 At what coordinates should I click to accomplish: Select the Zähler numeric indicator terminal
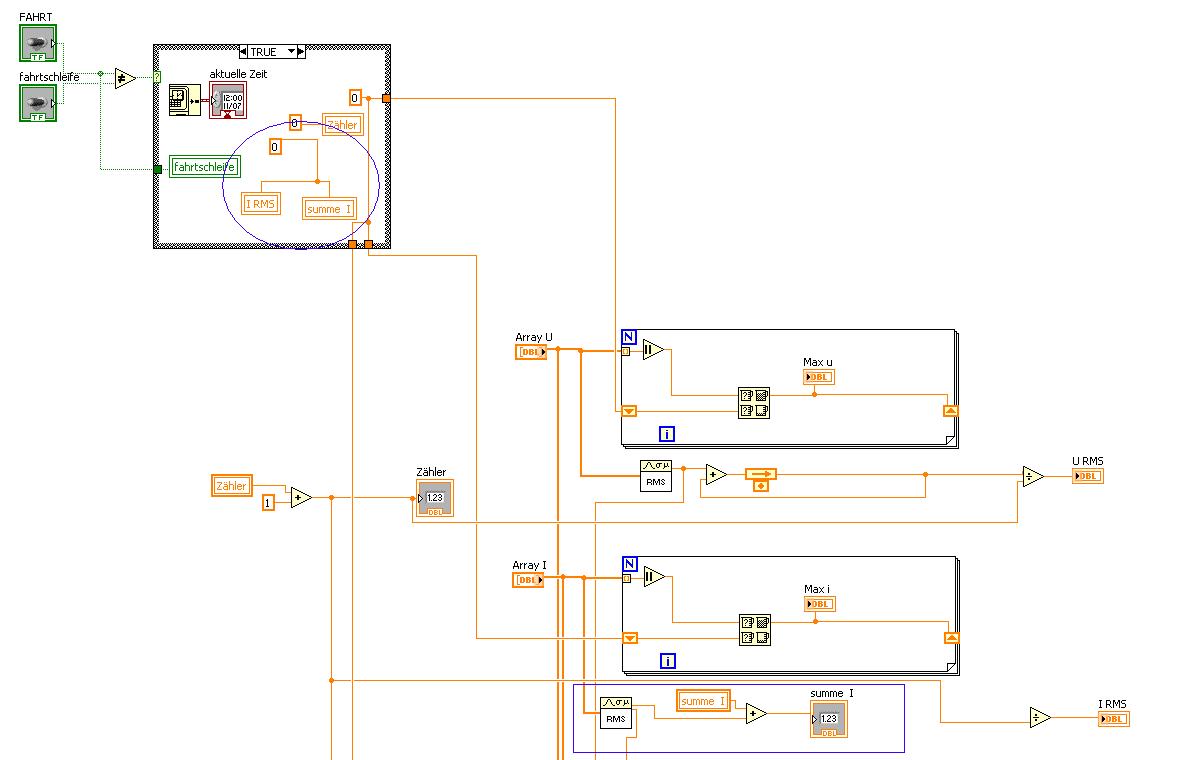(x=435, y=498)
